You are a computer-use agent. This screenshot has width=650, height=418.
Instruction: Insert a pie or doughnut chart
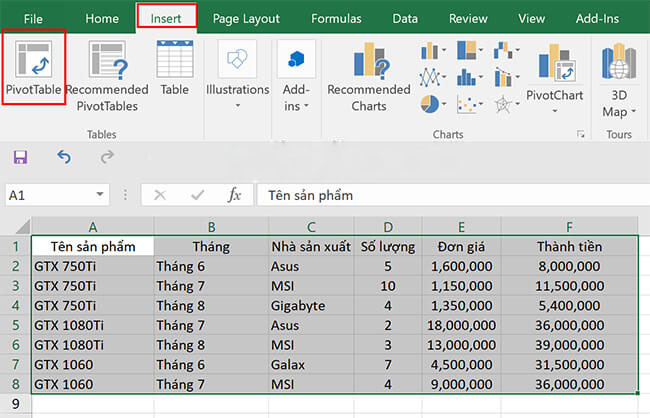433,104
